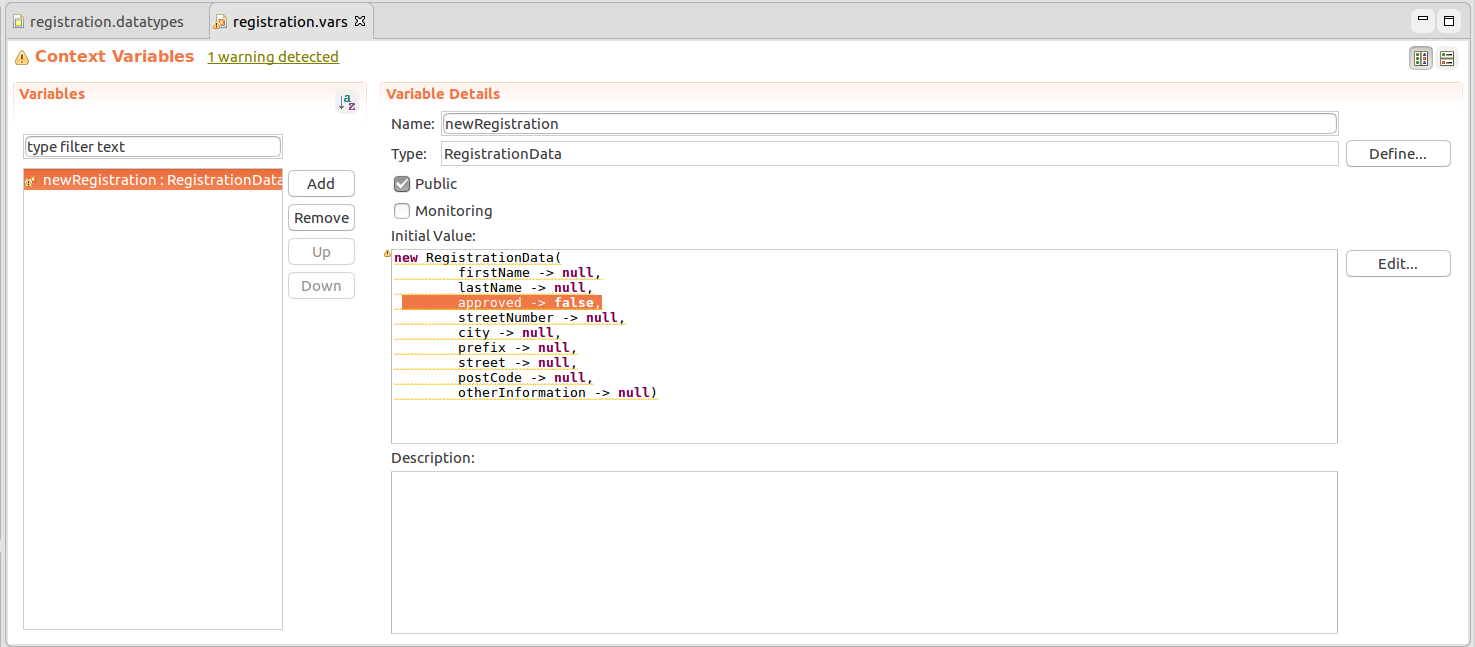This screenshot has height=647, width=1475.
Task: Click the 'Description:' label
Action: (x=433, y=458)
